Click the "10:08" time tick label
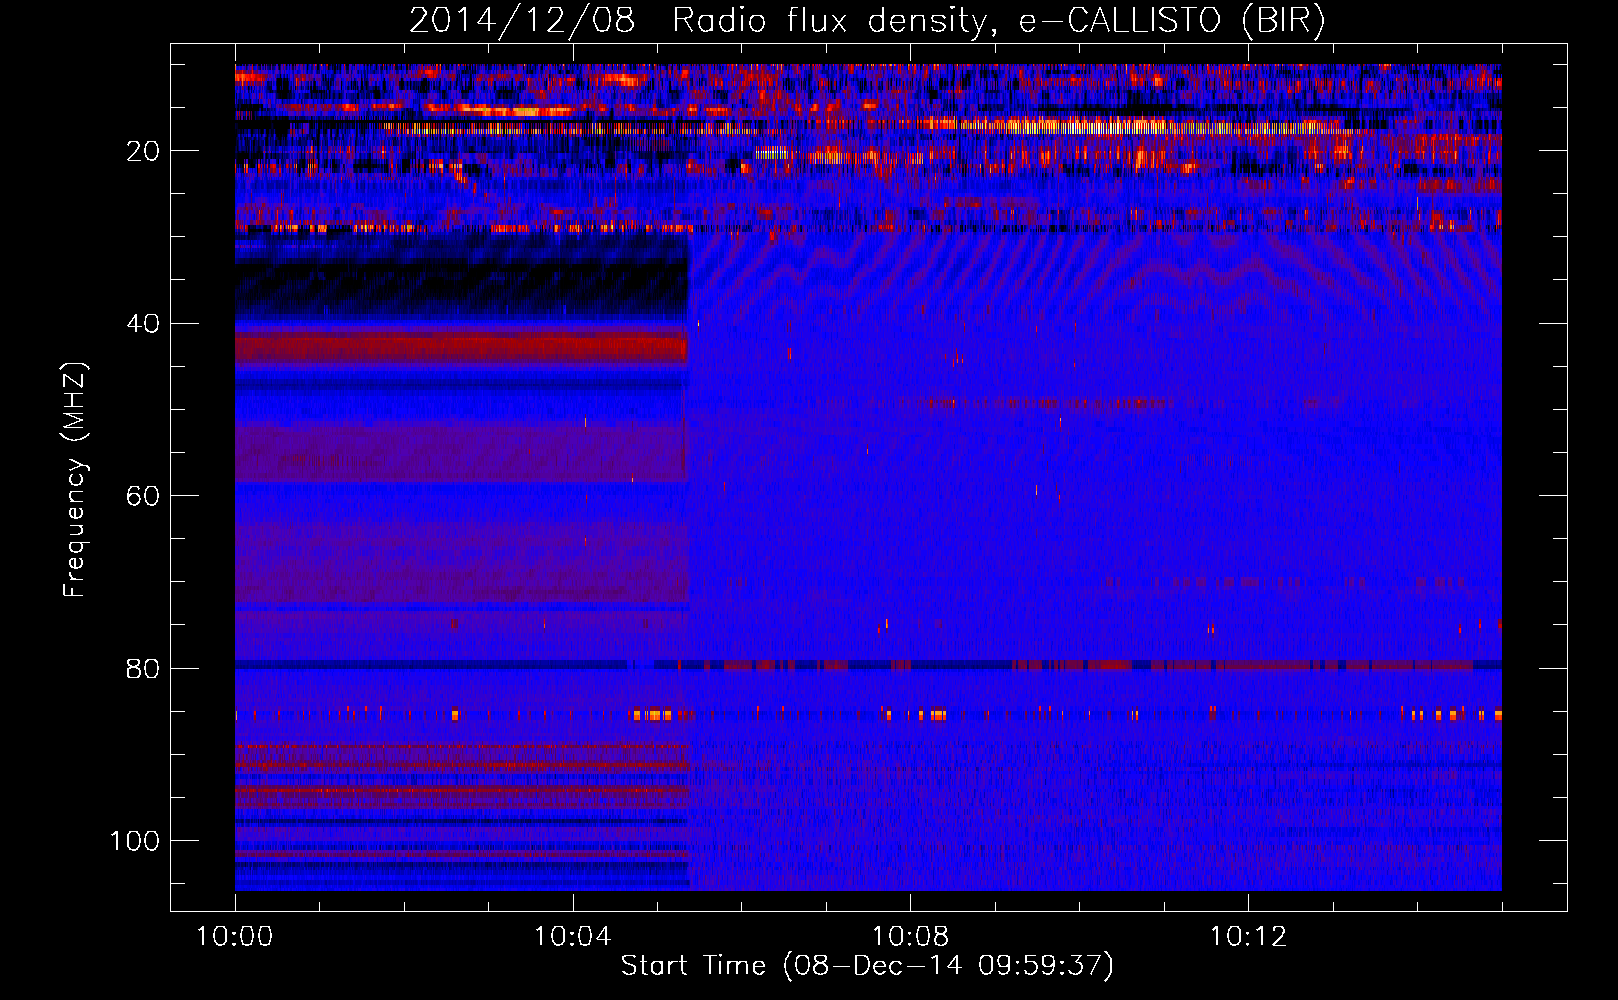The width and height of the screenshot is (1618, 1000). [910, 937]
